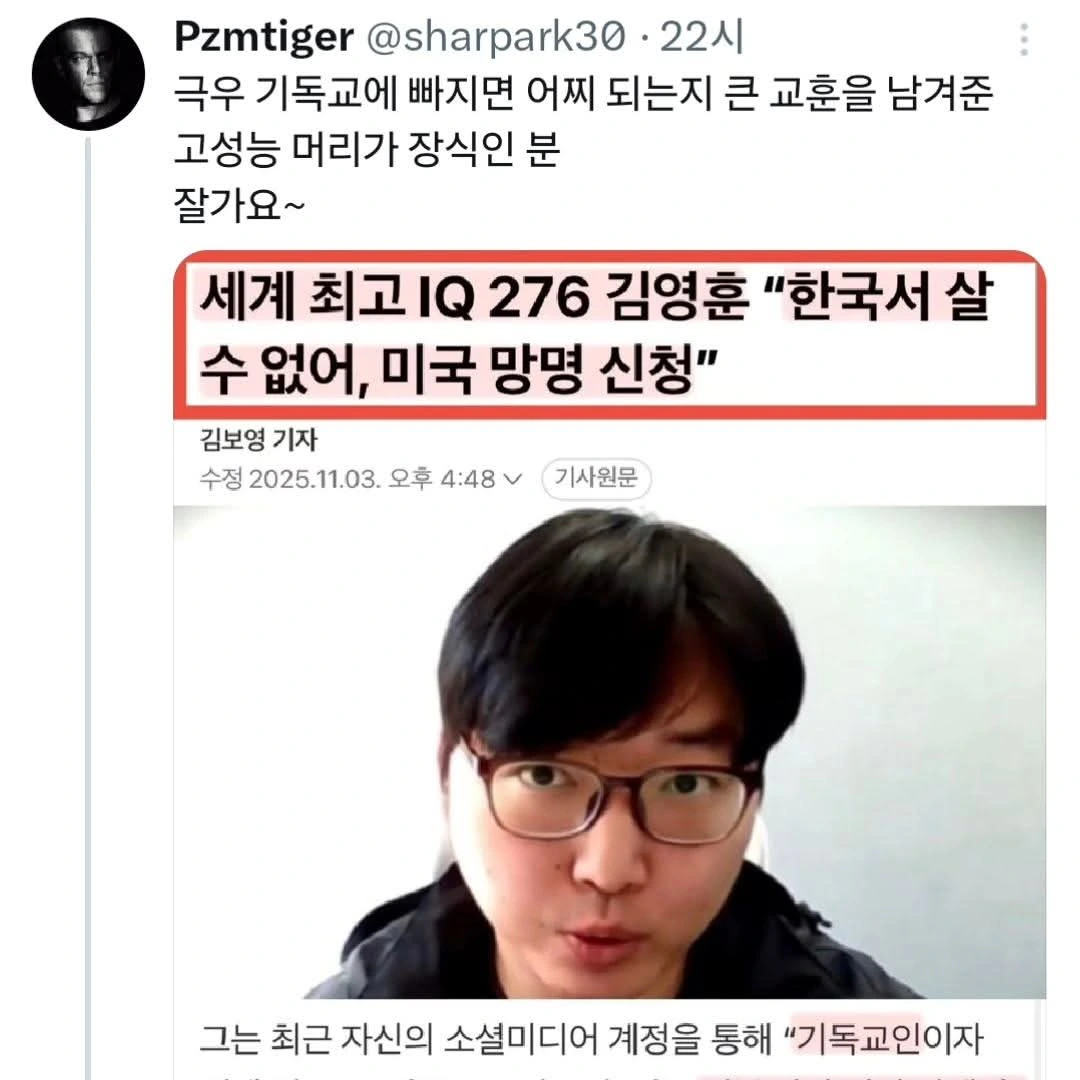1080x1080 pixels.
Task: Click the vertical thread line below the avatar
Action: point(88,608)
